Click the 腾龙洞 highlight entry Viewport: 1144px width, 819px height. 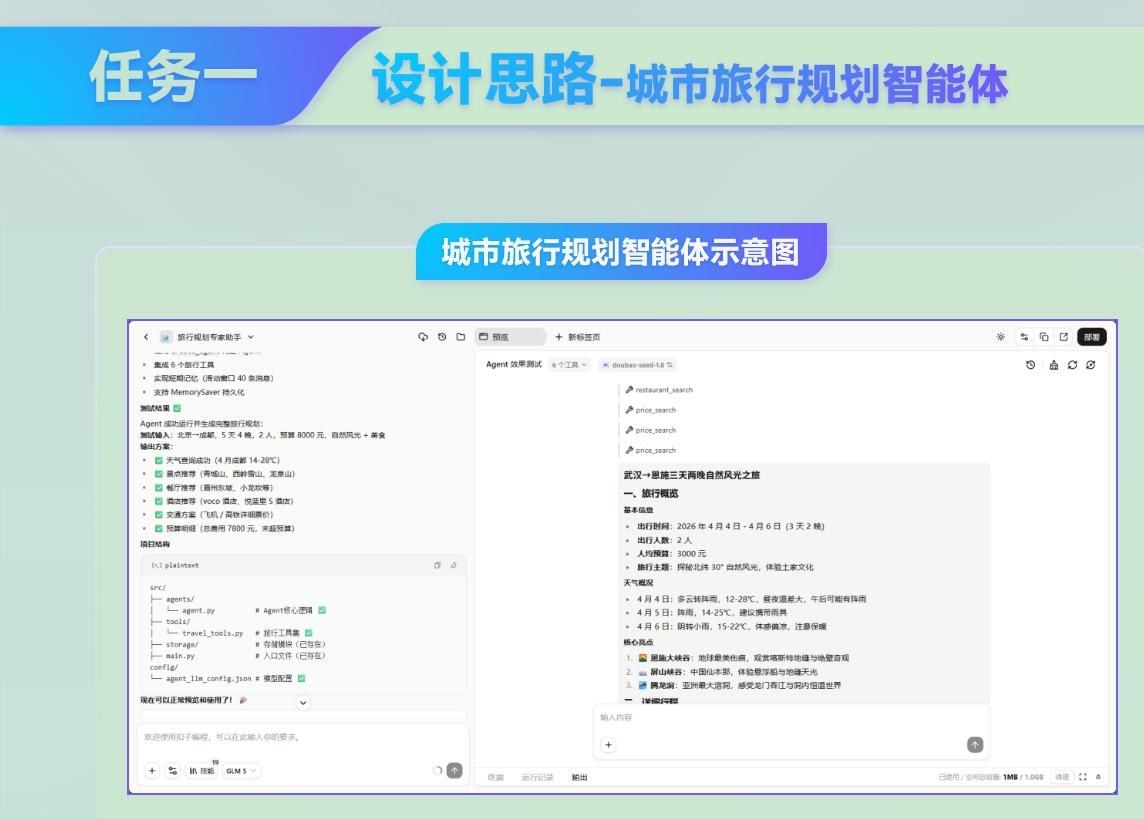pyautogui.click(x=739, y=686)
